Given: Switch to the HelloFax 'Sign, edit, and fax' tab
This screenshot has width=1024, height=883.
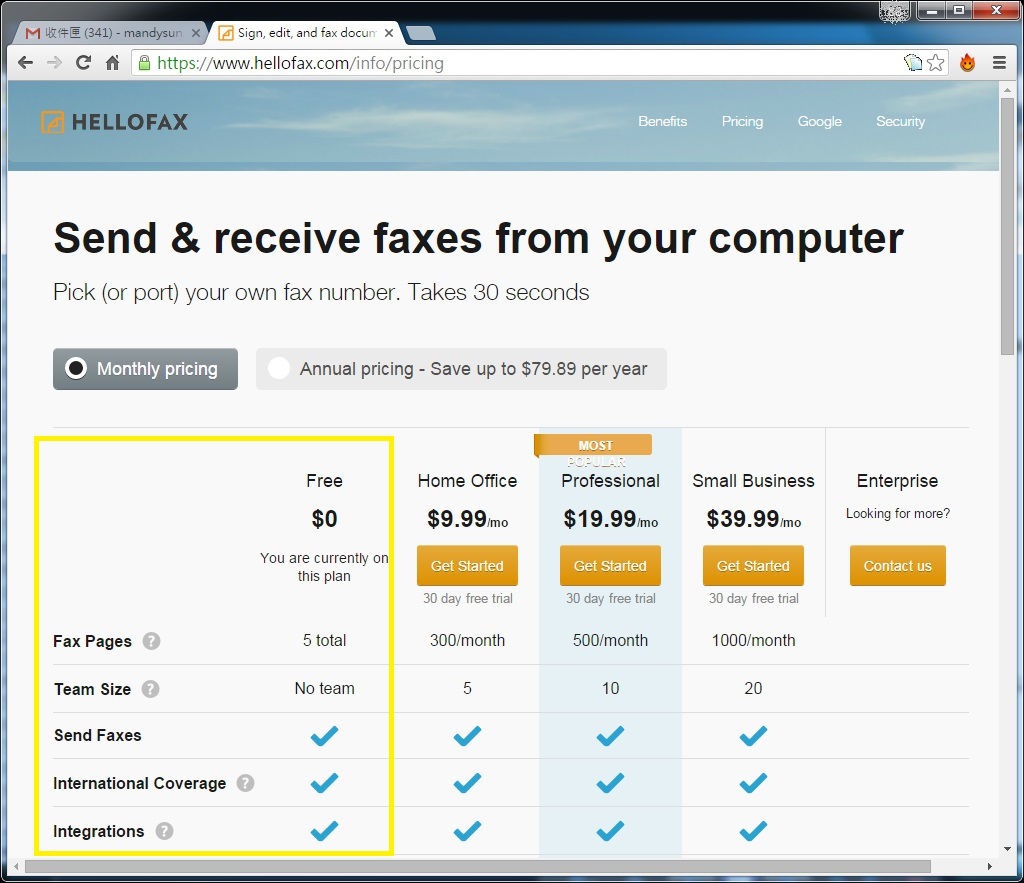Looking at the screenshot, I should coord(306,33).
